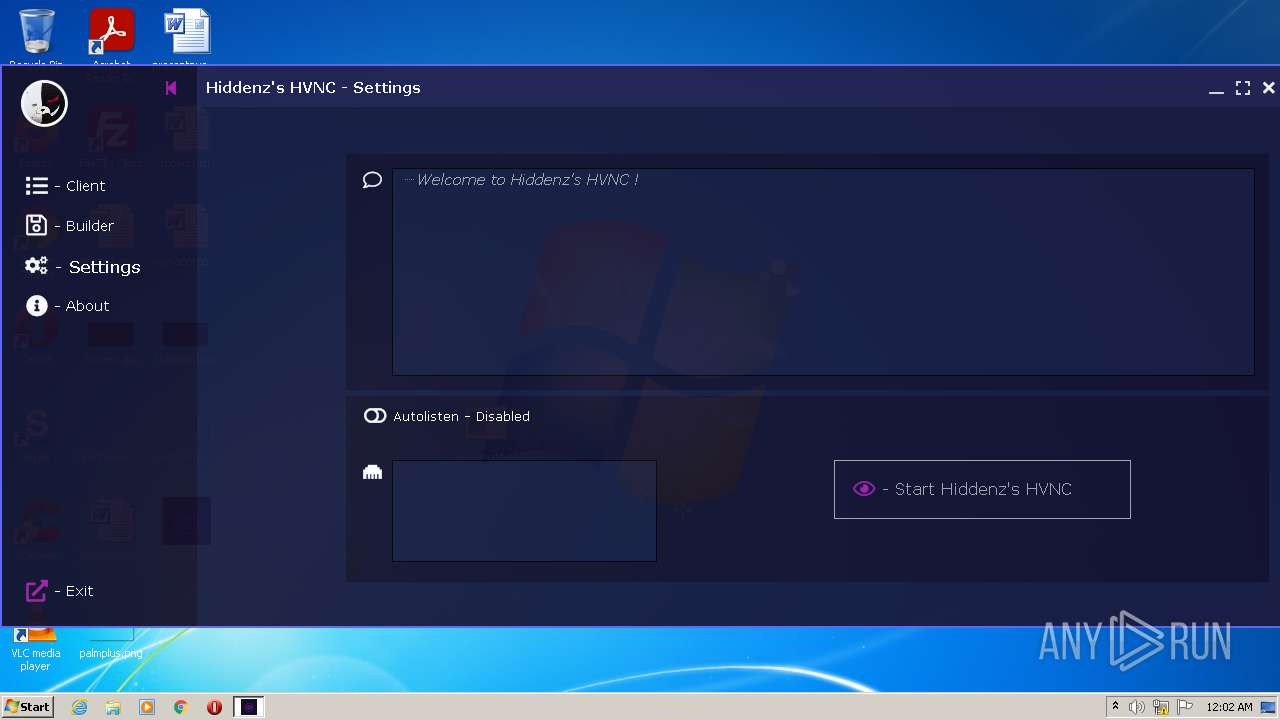Click the round avatar logo in sidebar

44,103
